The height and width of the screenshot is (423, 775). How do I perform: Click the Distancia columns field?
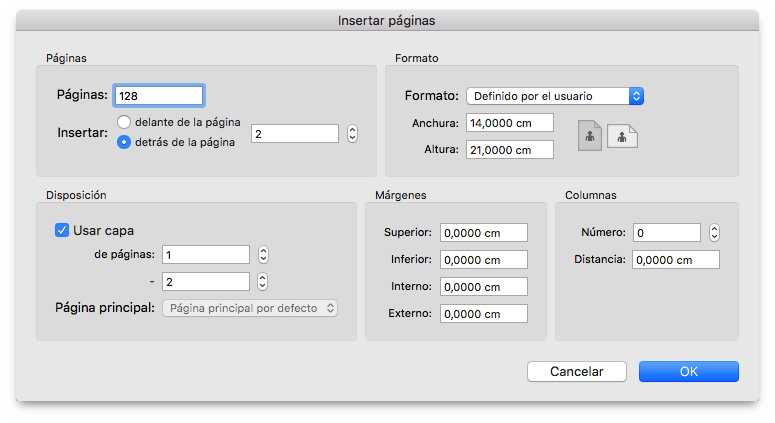point(676,260)
